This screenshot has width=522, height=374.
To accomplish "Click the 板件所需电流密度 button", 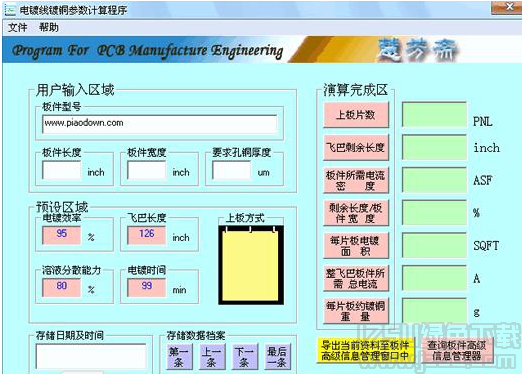I will (x=356, y=180).
